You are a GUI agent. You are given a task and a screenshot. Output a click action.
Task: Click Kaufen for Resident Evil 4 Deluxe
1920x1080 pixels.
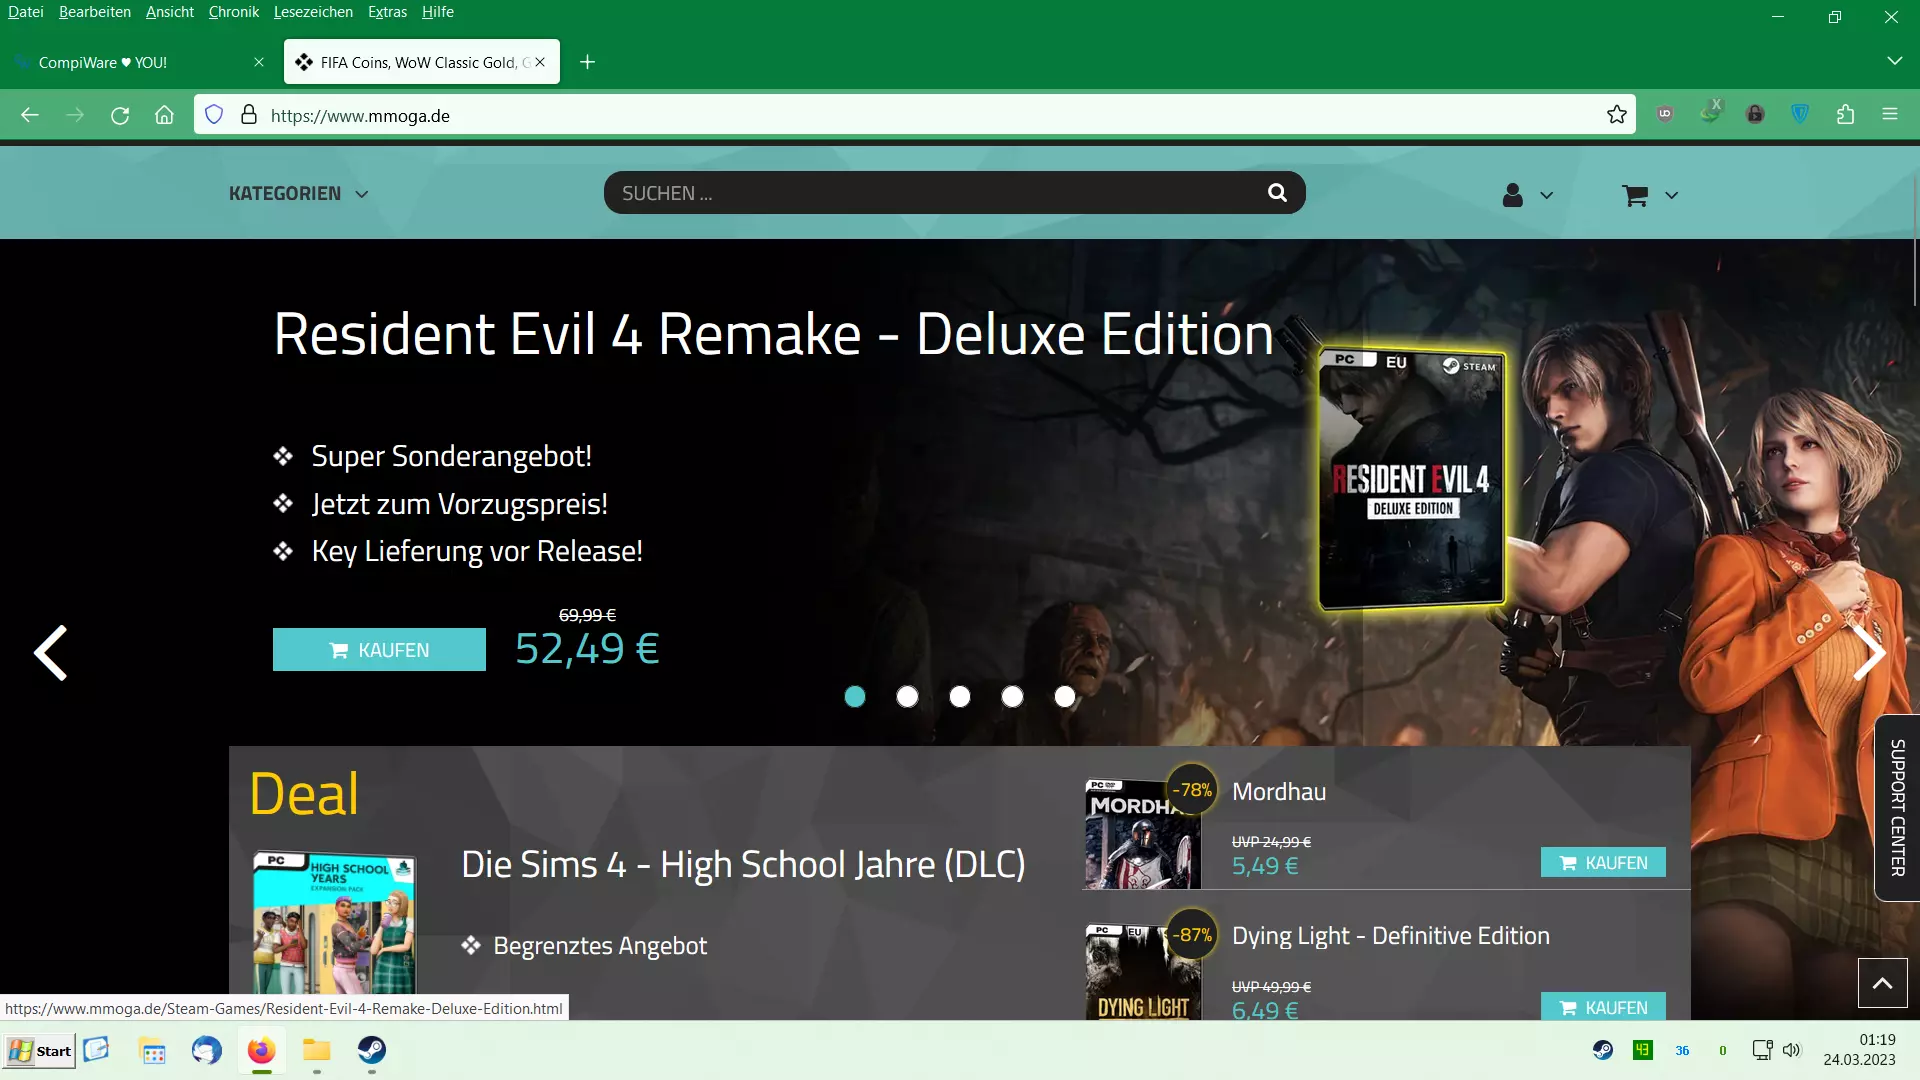pyautogui.click(x=379, y=650)
